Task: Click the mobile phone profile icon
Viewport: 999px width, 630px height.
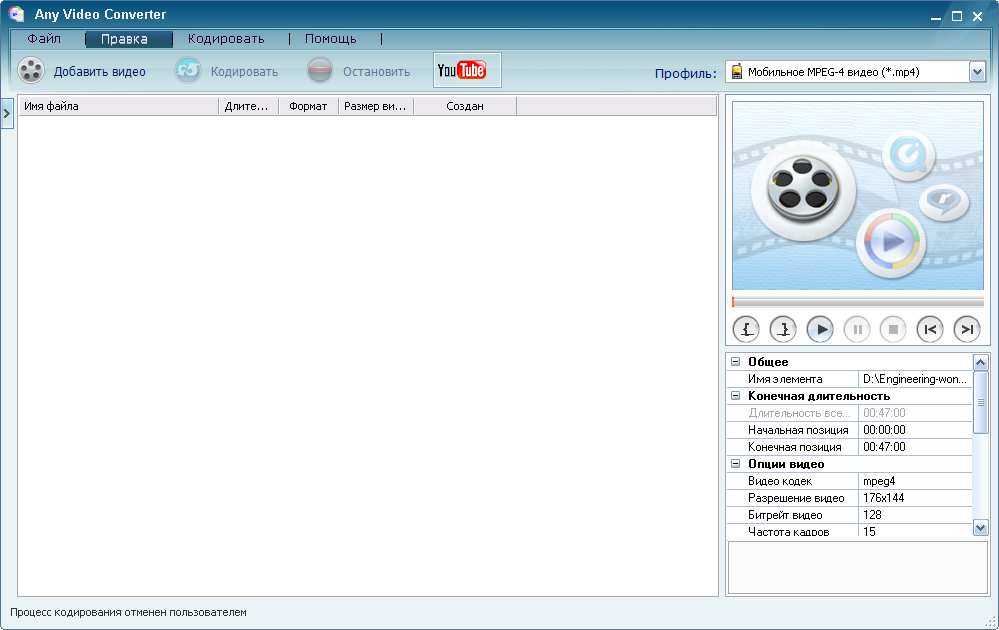Action: (x=737, y=71)
